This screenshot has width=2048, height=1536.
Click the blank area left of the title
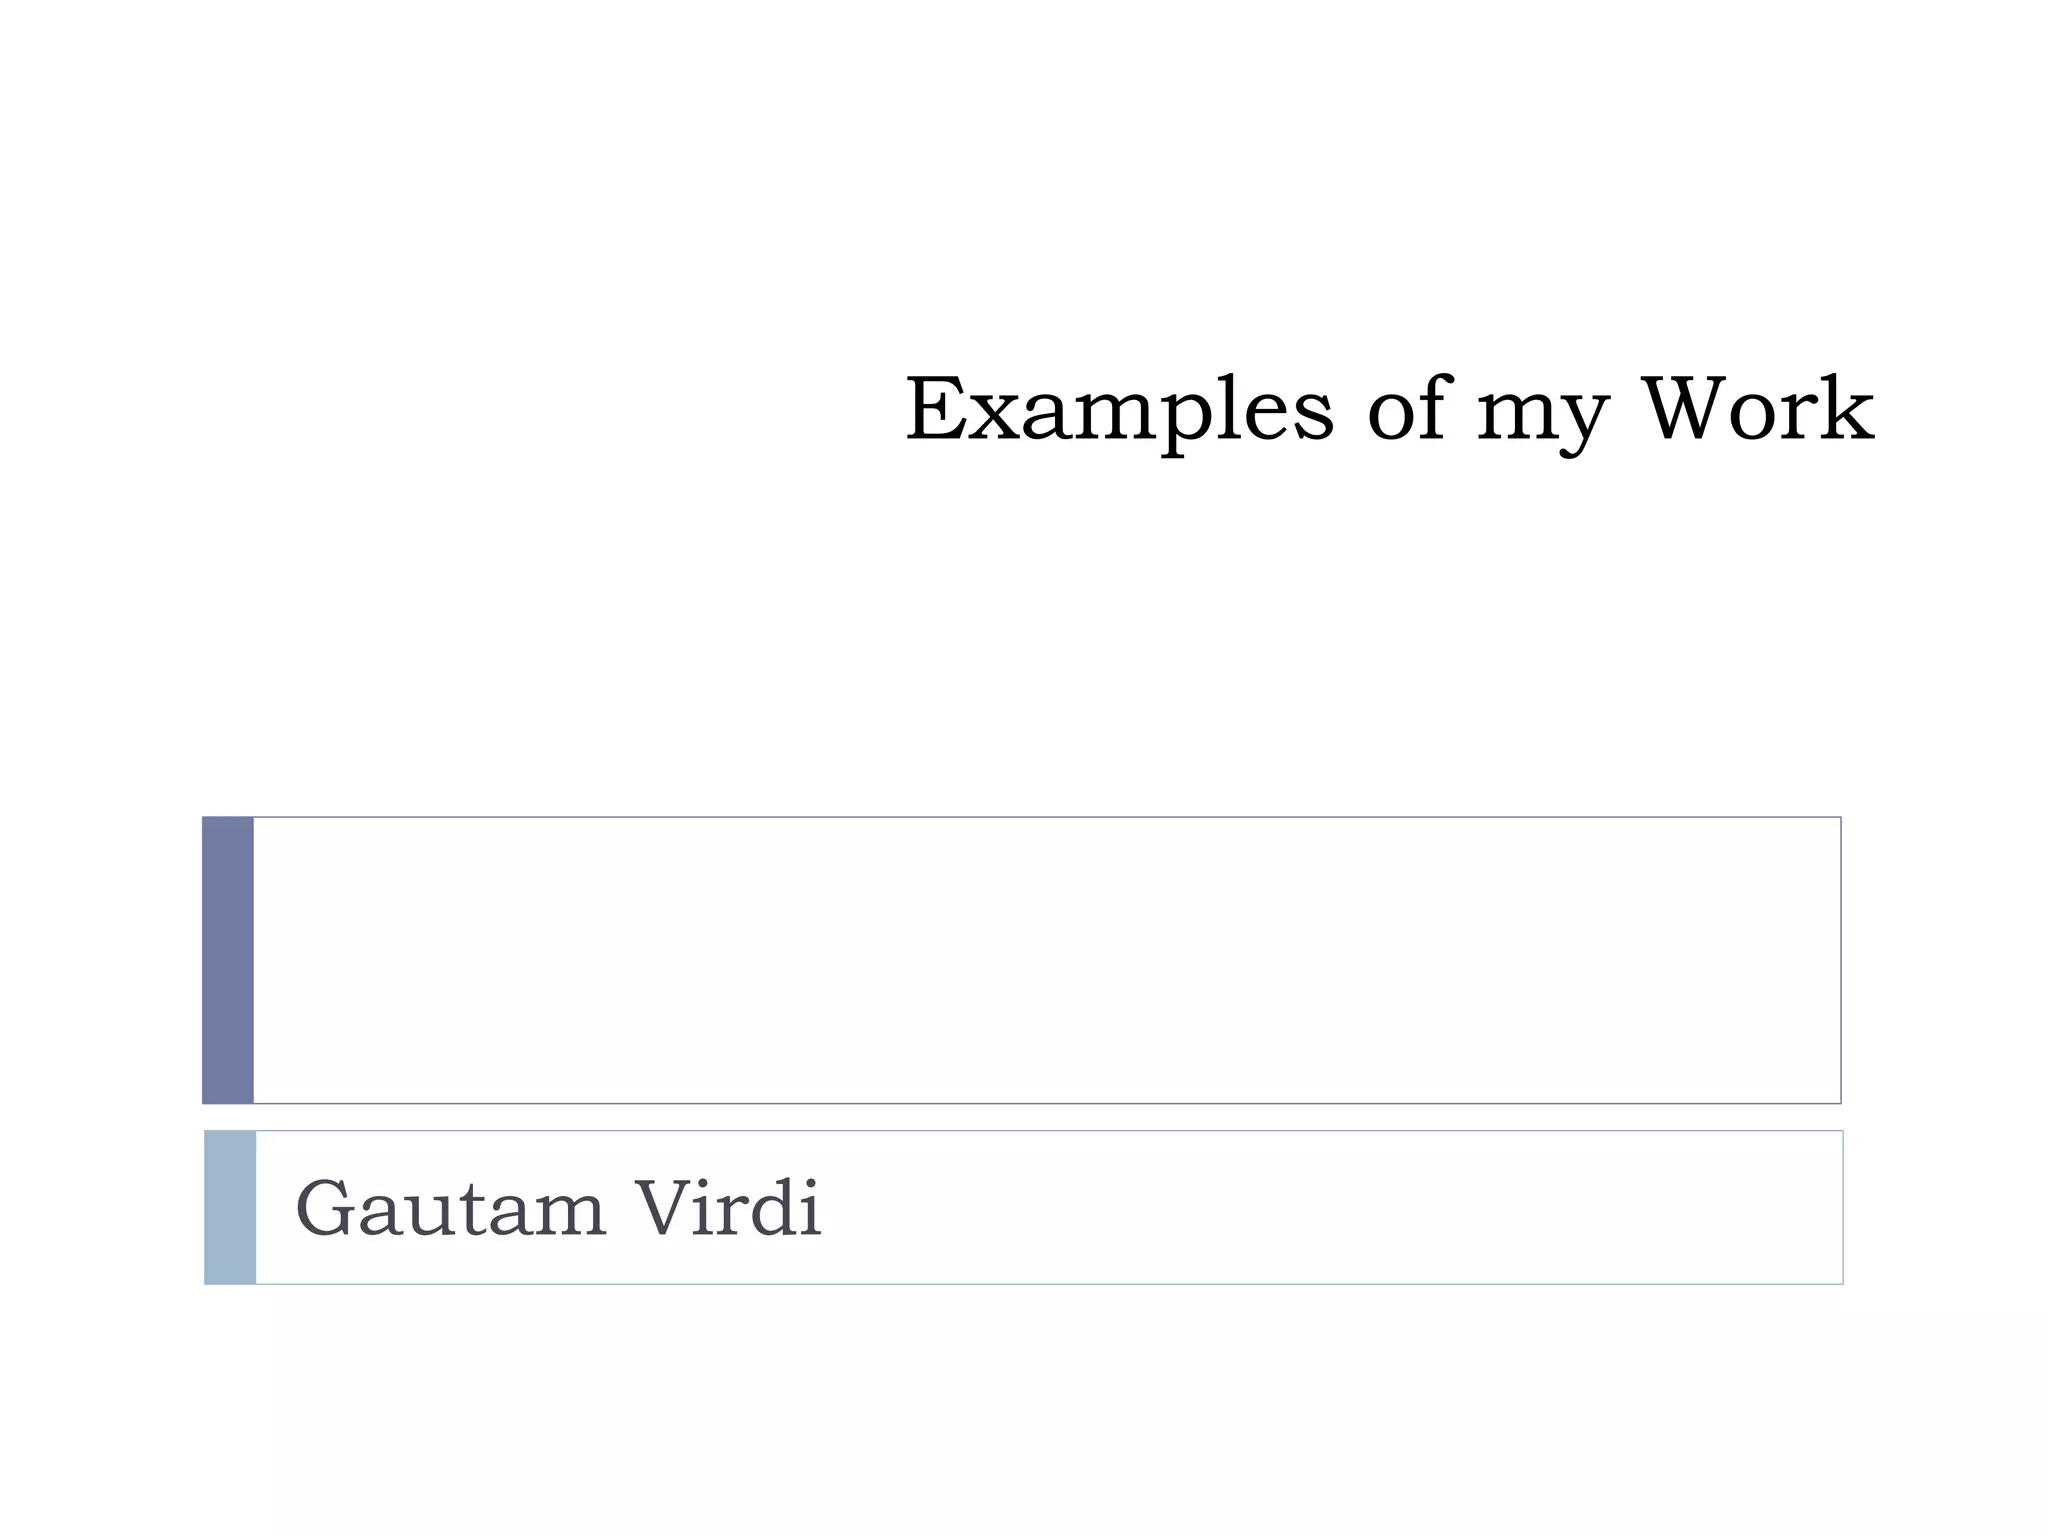(450, 411)
